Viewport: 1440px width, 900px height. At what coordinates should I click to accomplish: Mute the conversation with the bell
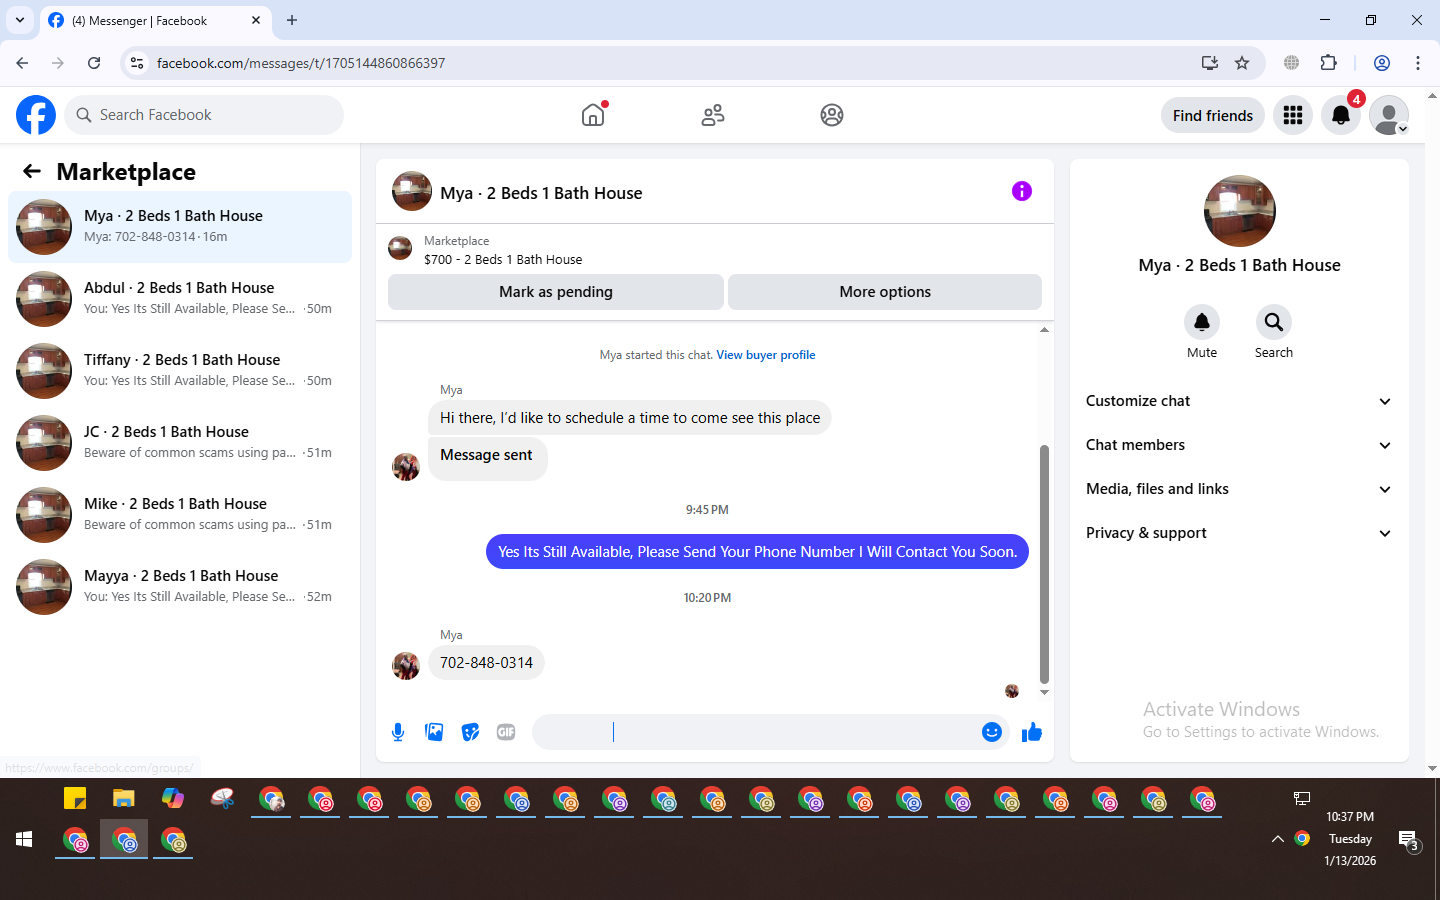tap(1202, 322)
